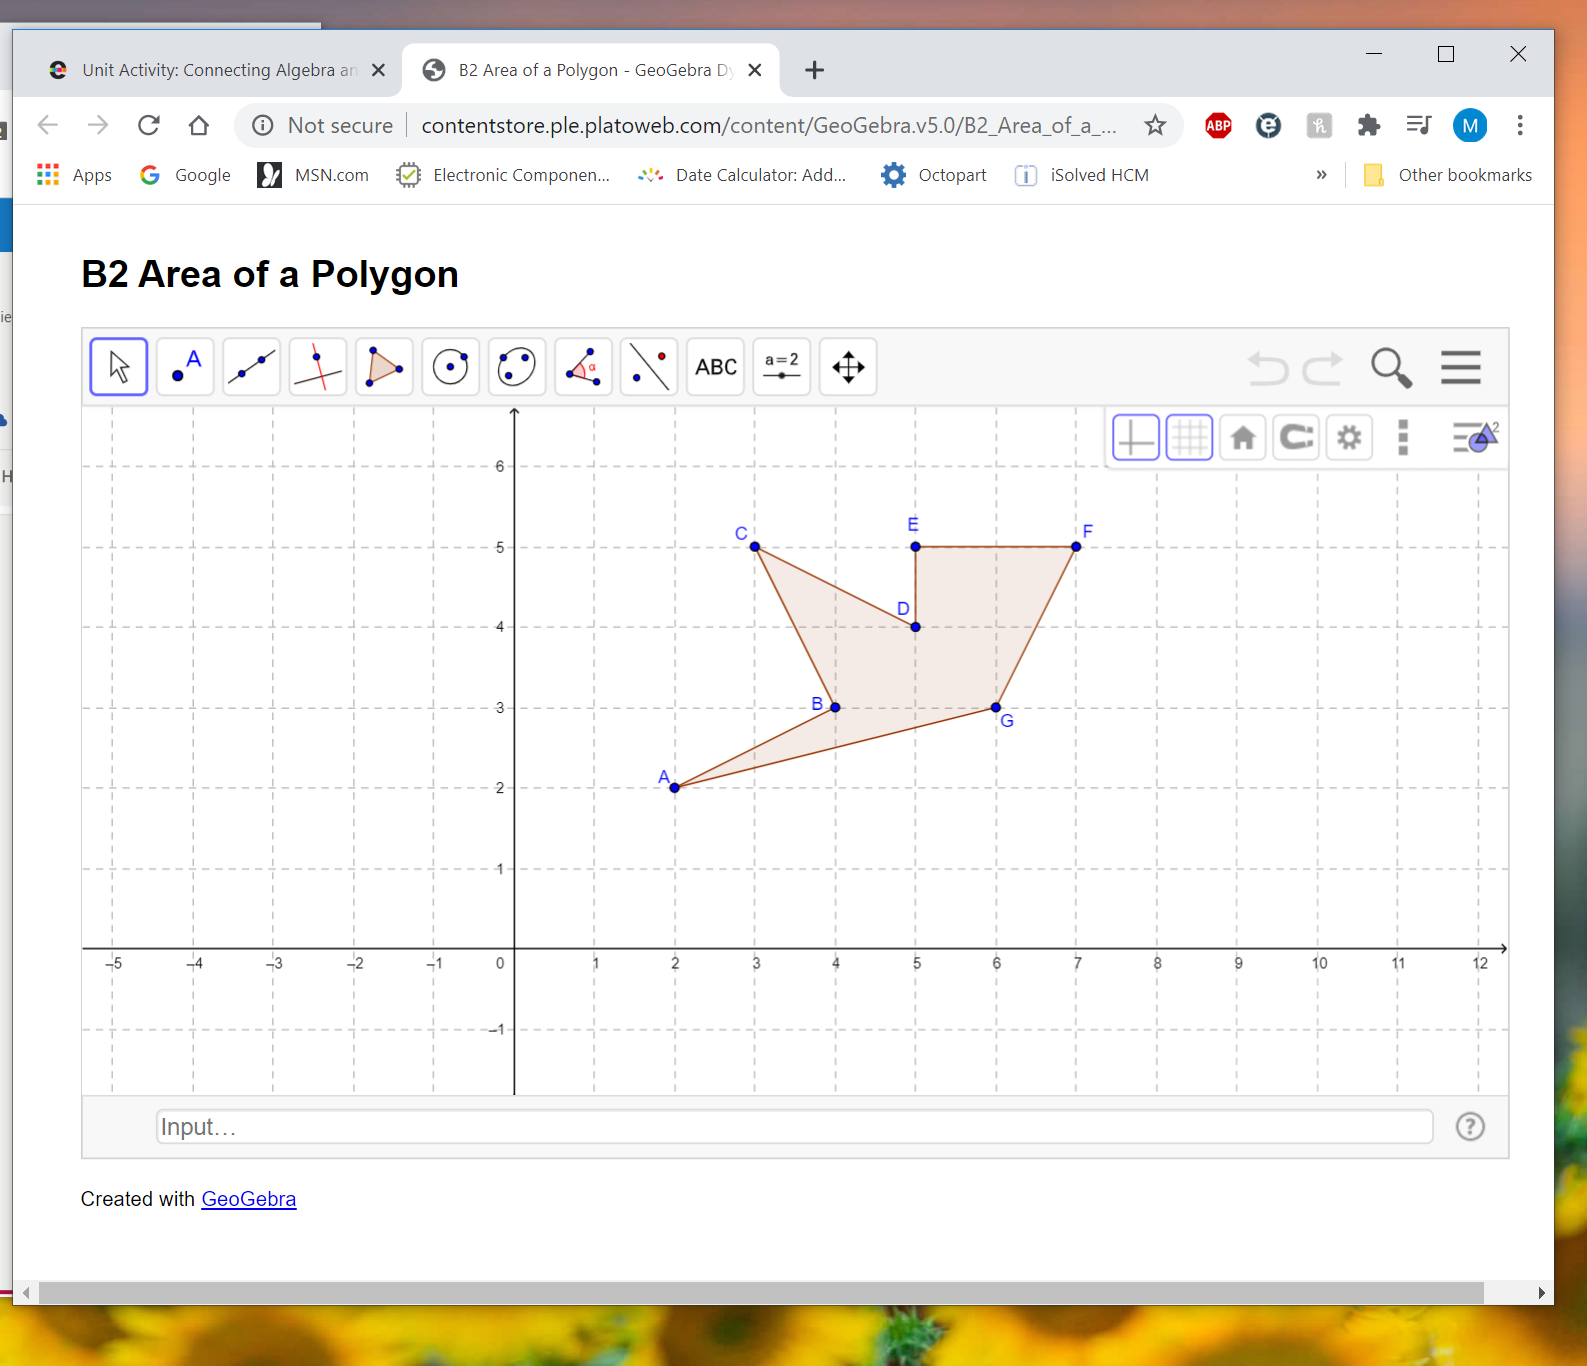Click the Not secure site info
The height and width of the screenshot is (1366, 1587).
pos(323,125)
